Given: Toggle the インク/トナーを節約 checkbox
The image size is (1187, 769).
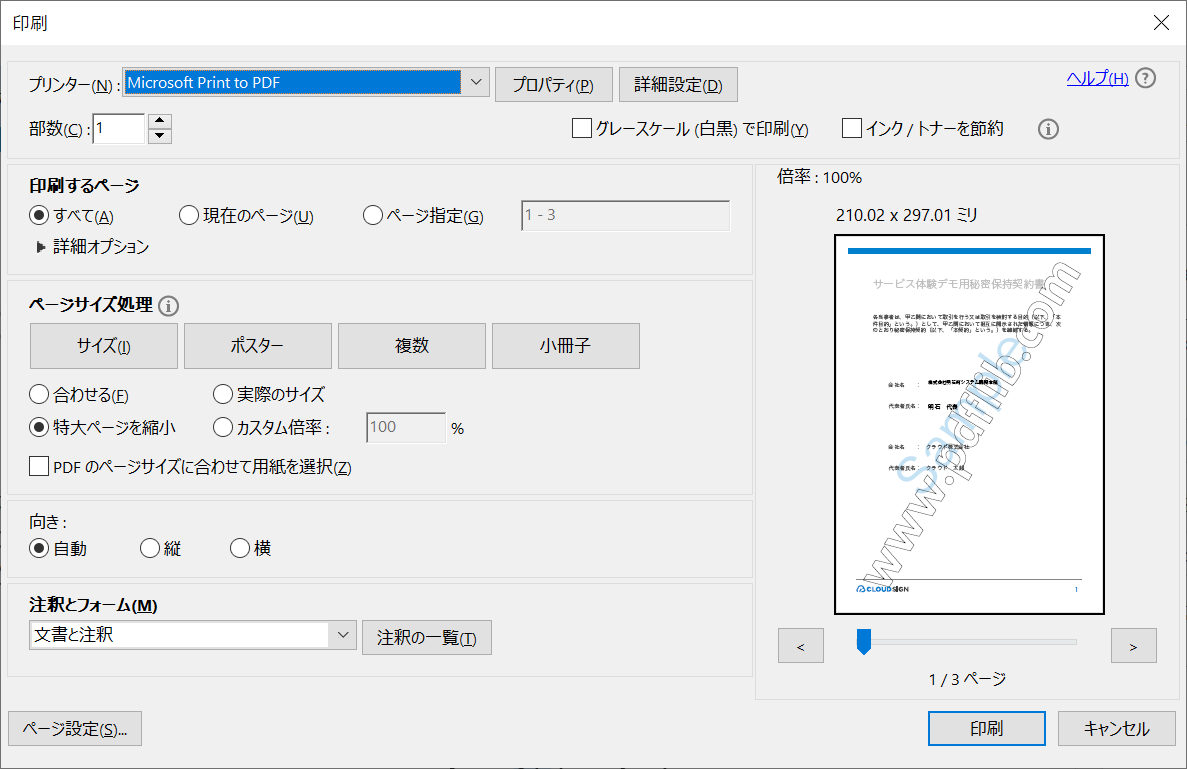Looking at the screenshot, I should (852, 129).
